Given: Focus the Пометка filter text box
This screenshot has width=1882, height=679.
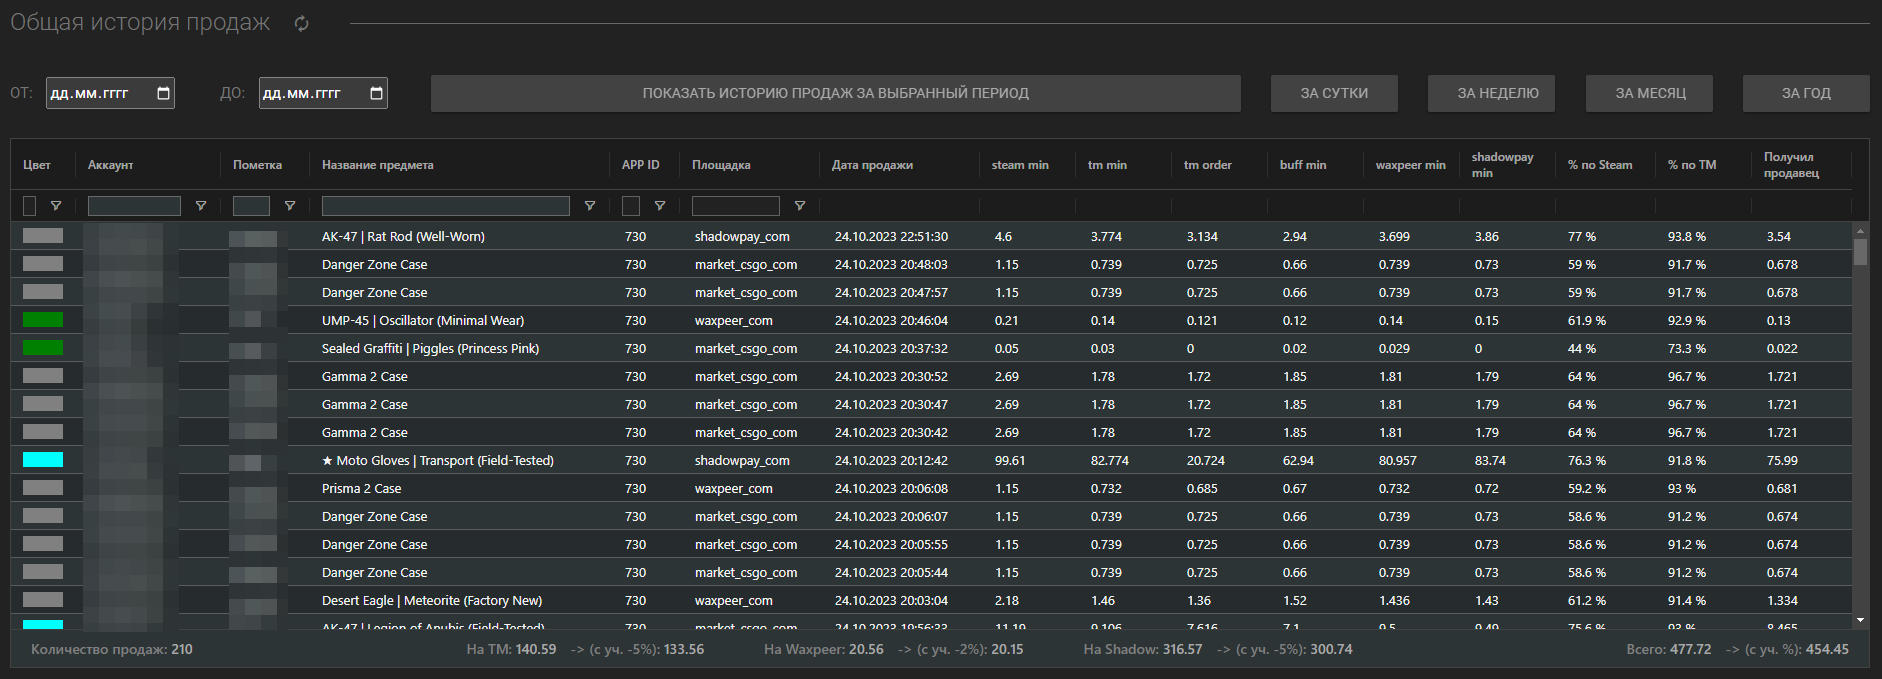Looking at the screenshot, I should coord(251,206).
